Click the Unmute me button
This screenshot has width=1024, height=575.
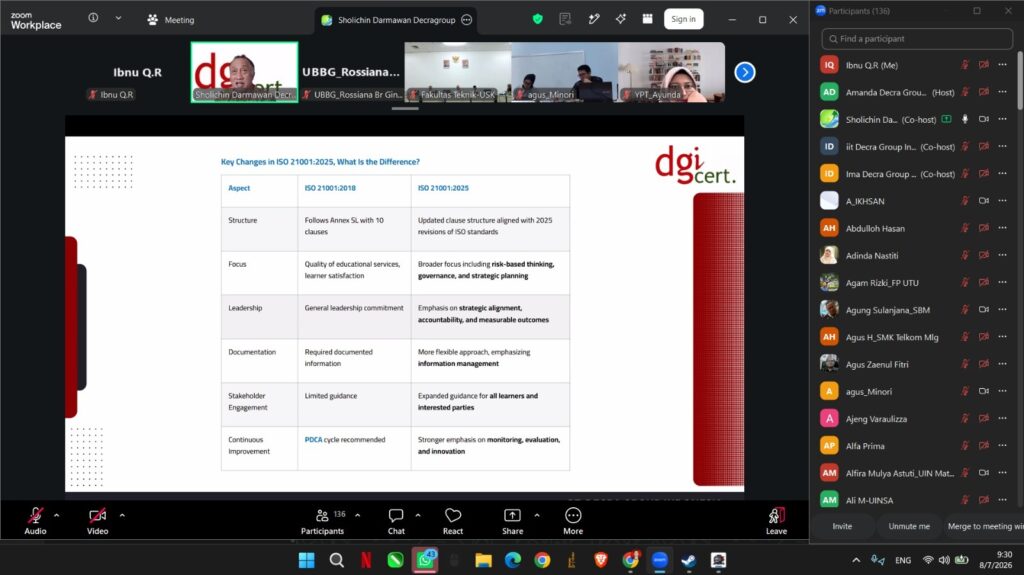pyautogui.click(x=909, y=526)
